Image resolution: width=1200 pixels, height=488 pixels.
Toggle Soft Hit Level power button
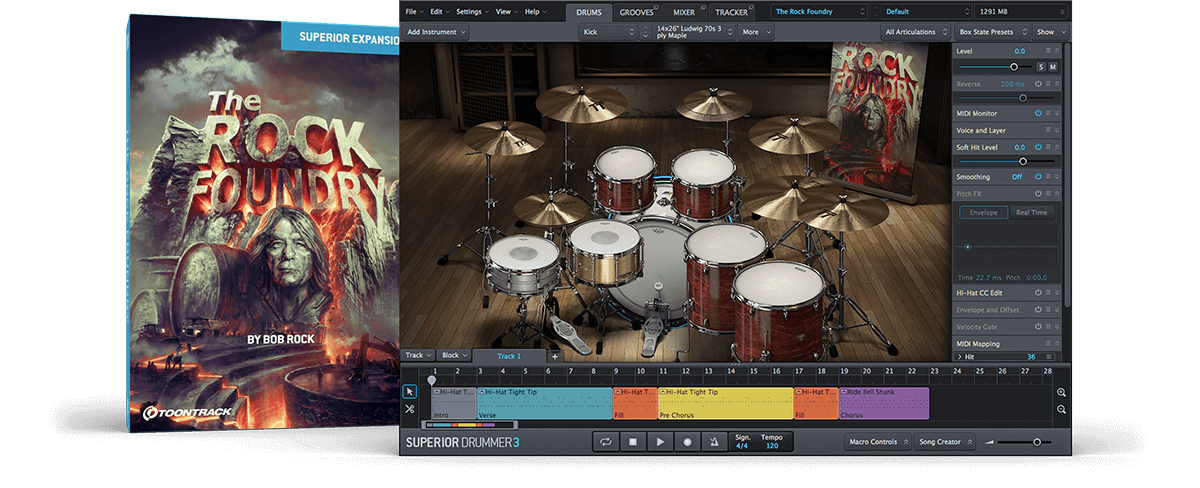point(1038,147)
